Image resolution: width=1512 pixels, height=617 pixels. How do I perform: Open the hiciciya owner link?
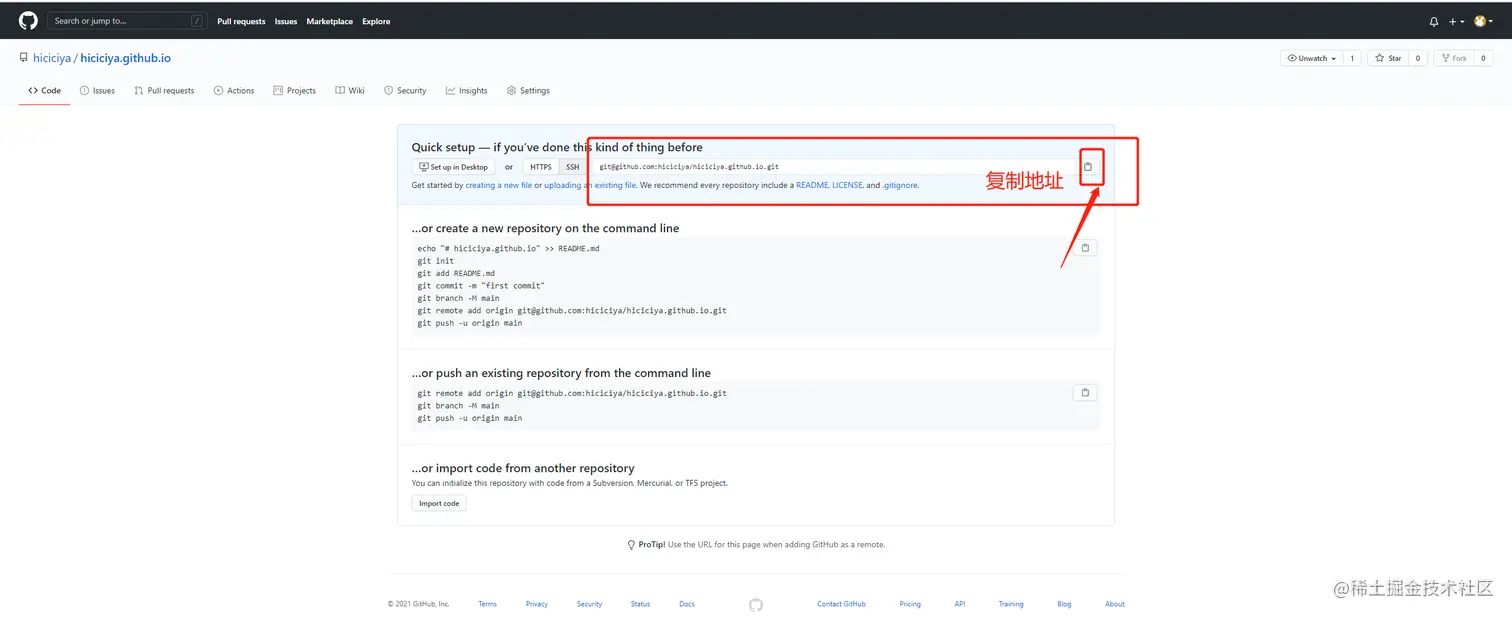(52, 58)
